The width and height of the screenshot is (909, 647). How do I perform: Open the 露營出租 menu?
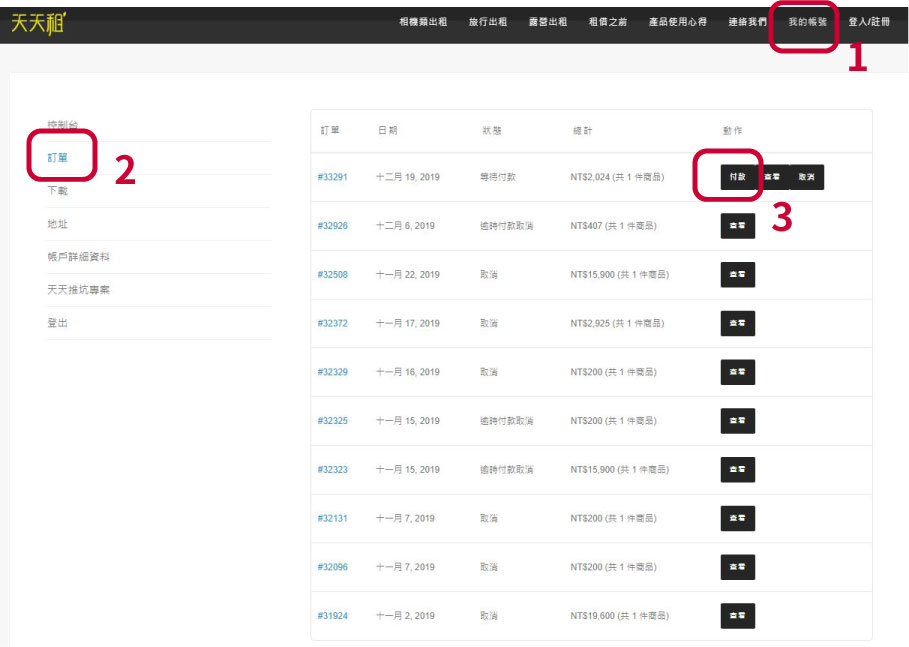(x=548, y=22)
